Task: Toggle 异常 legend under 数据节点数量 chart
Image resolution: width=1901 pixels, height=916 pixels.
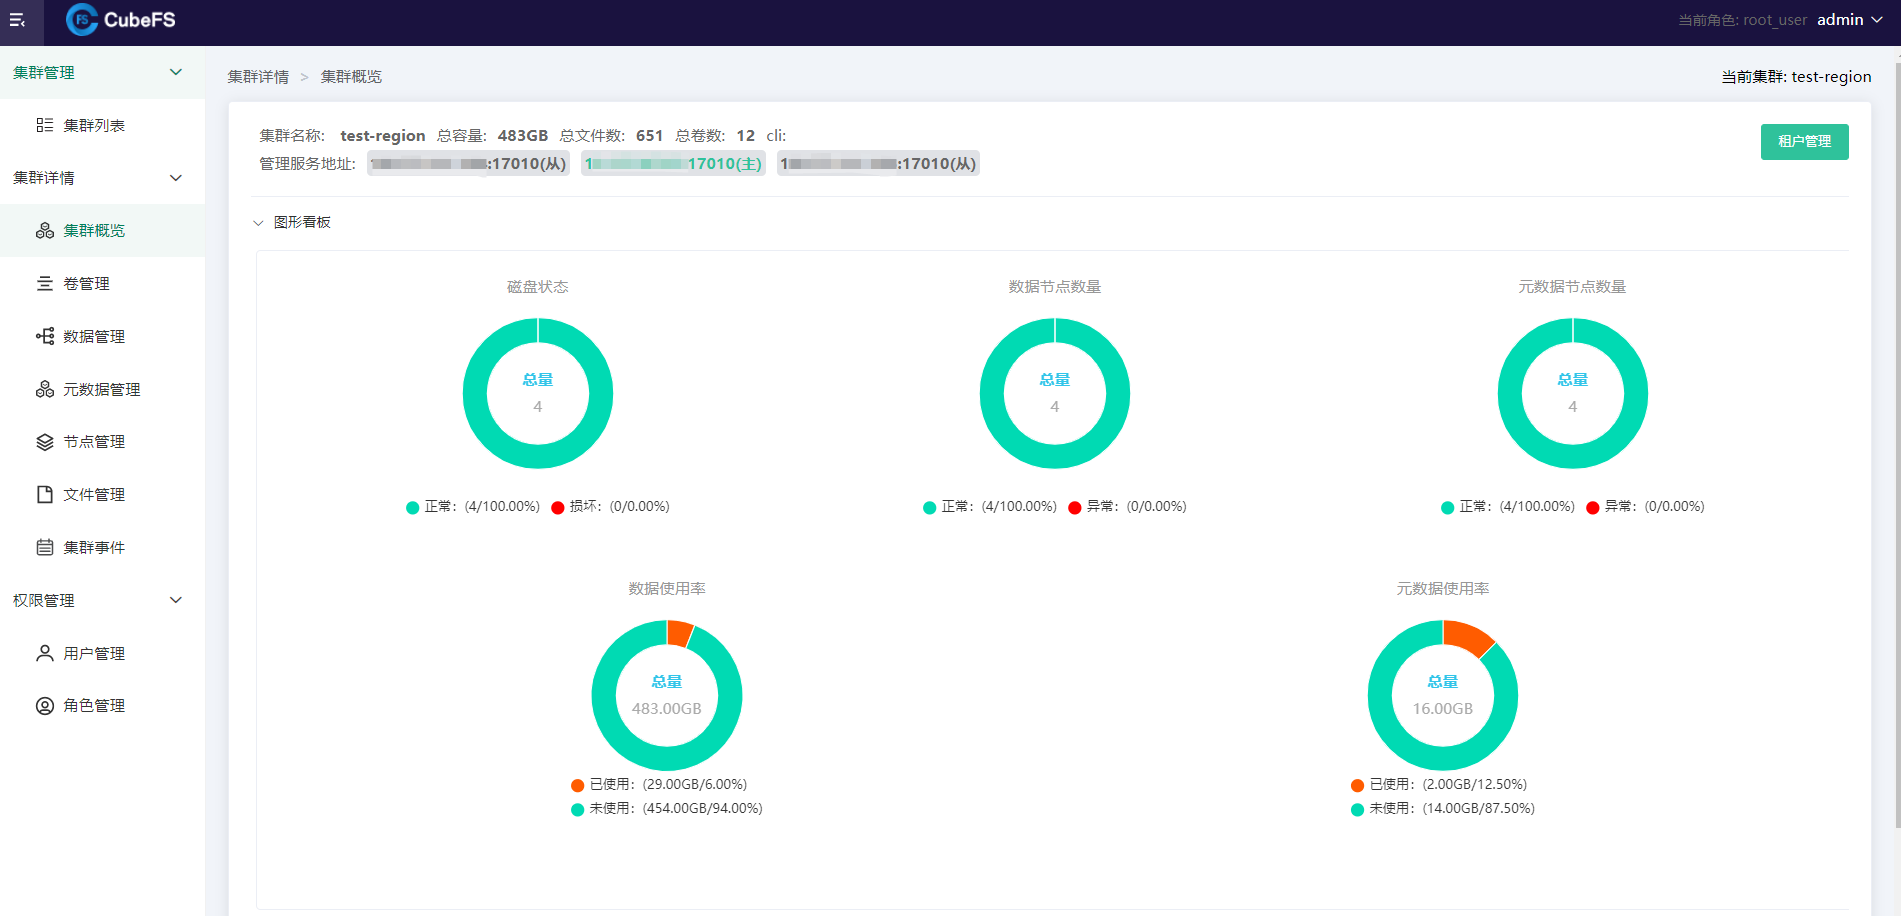Action: (x=1128, y=507)
